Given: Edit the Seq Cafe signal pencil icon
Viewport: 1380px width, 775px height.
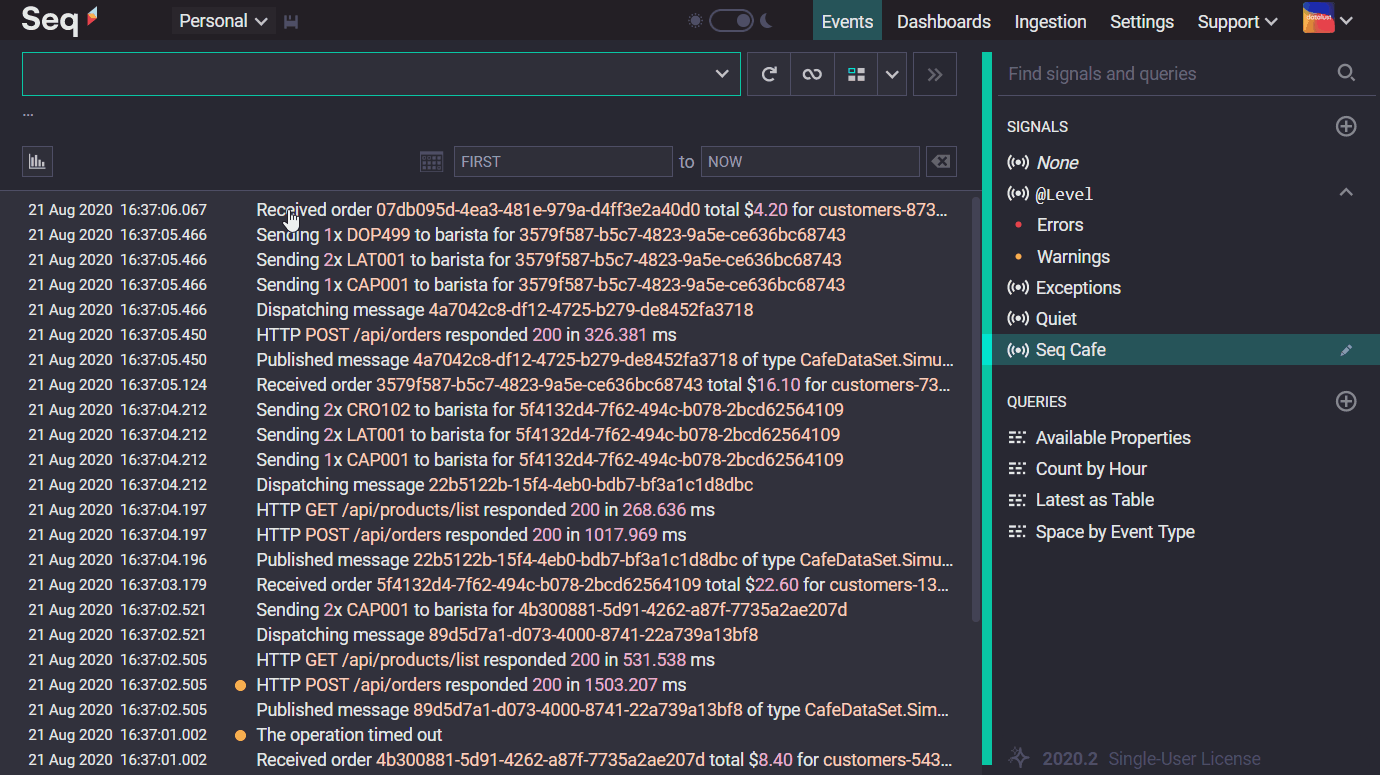Looking at the screenshot, I should coord(1346,350).
